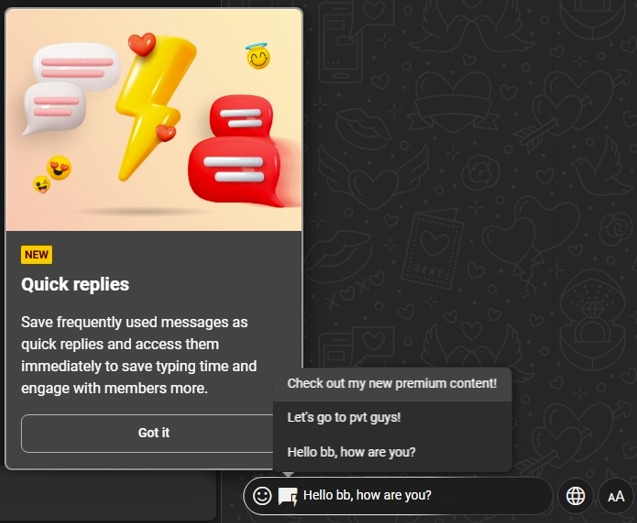Open the emoji picker smiley icon
The height and width of the screenshot is (523, 637).
click(x=262, y=496)
